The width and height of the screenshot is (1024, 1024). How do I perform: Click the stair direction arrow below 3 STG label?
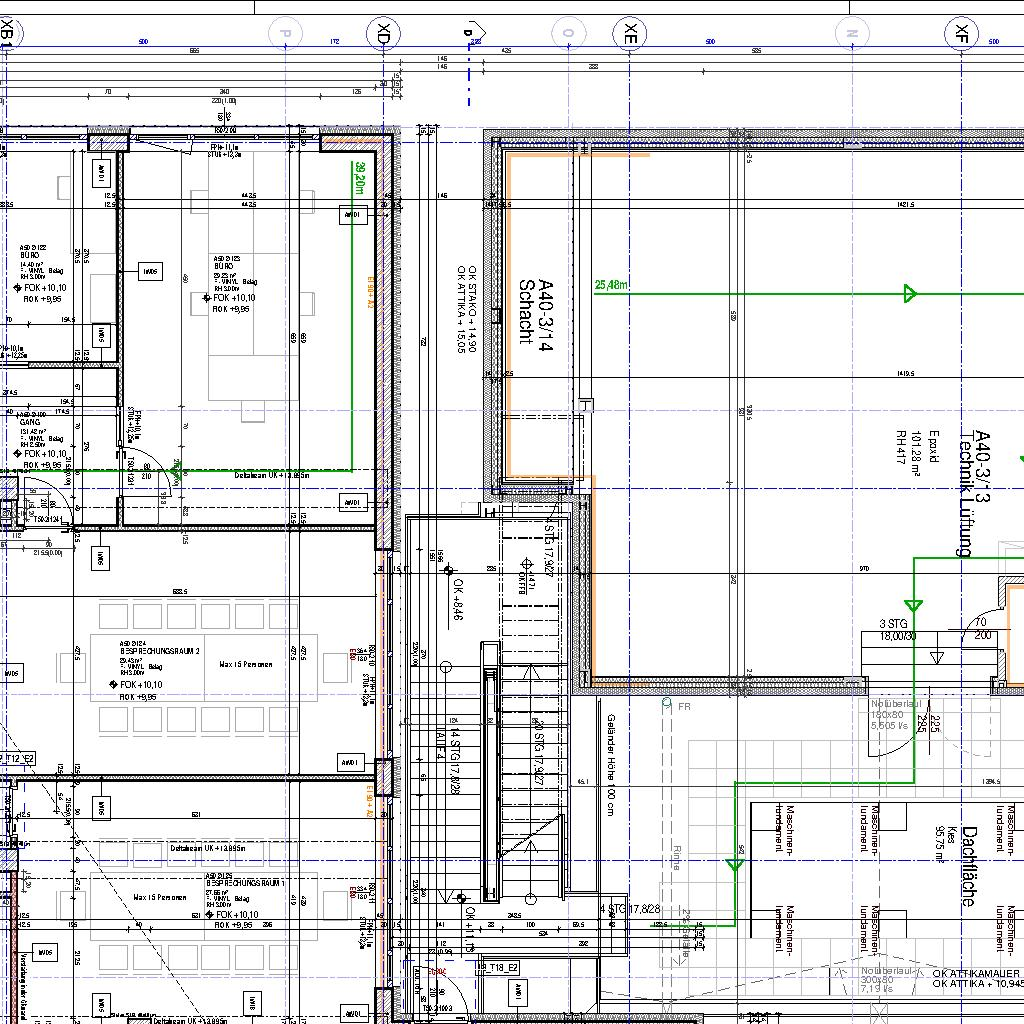coord(938,658)
